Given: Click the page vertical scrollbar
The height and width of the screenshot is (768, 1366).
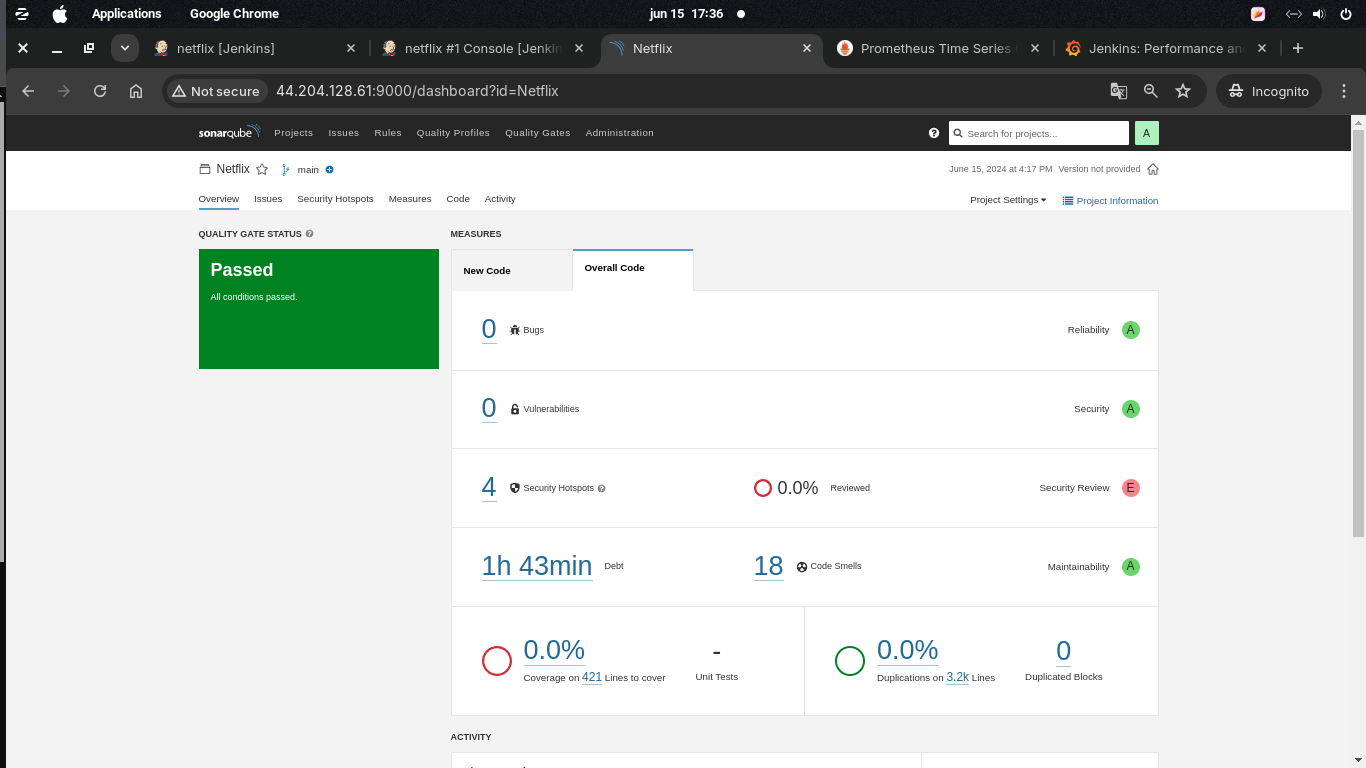Looking at the screenshot, I should point(1357,334).
